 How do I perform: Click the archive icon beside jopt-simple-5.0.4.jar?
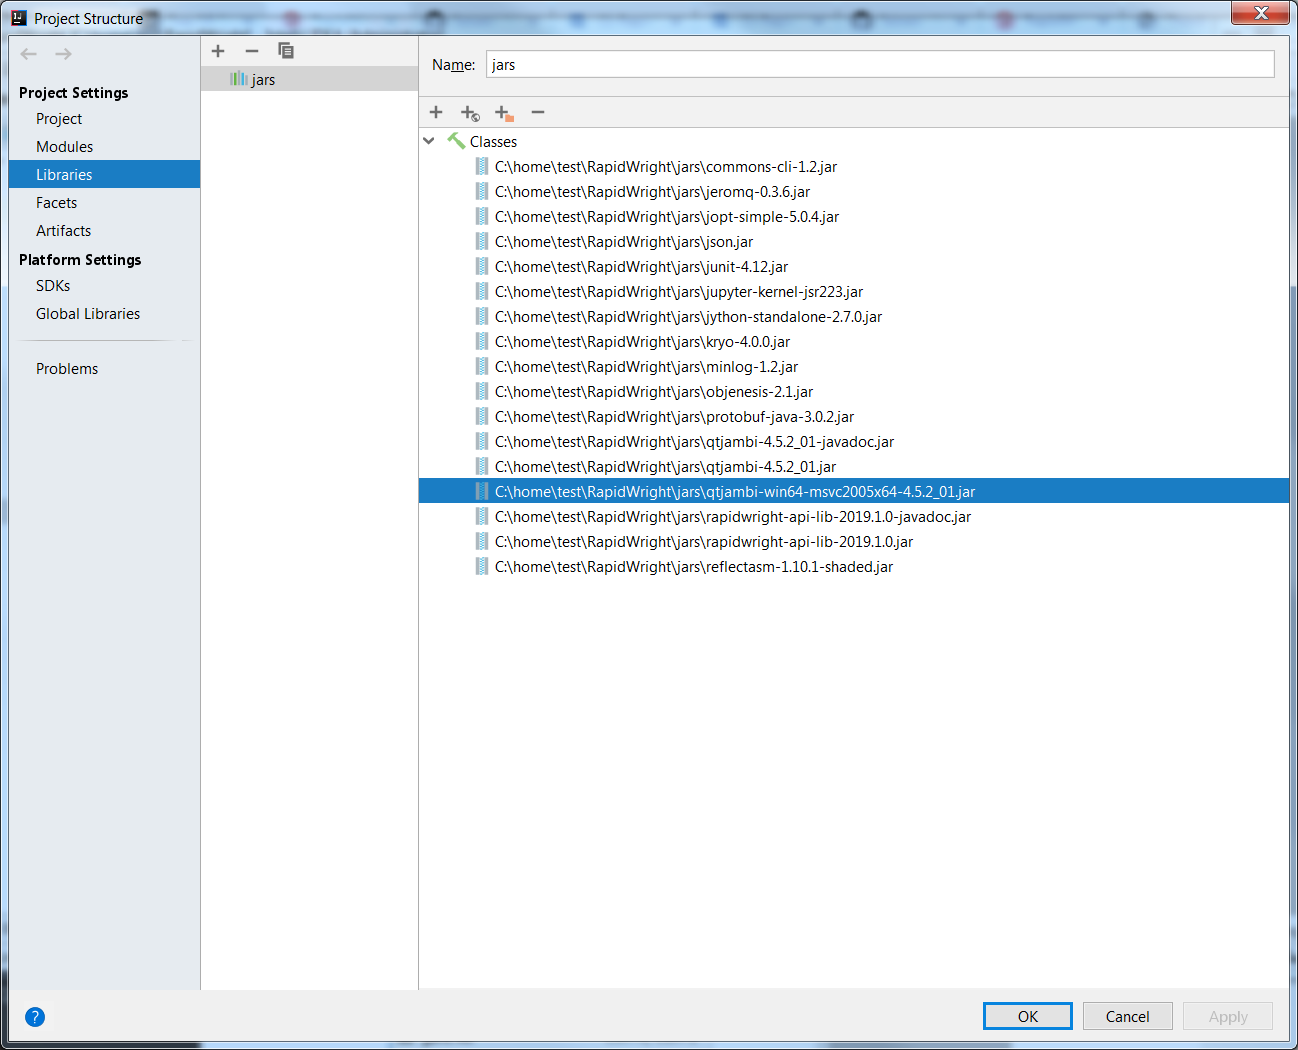(x=482, y=216)
